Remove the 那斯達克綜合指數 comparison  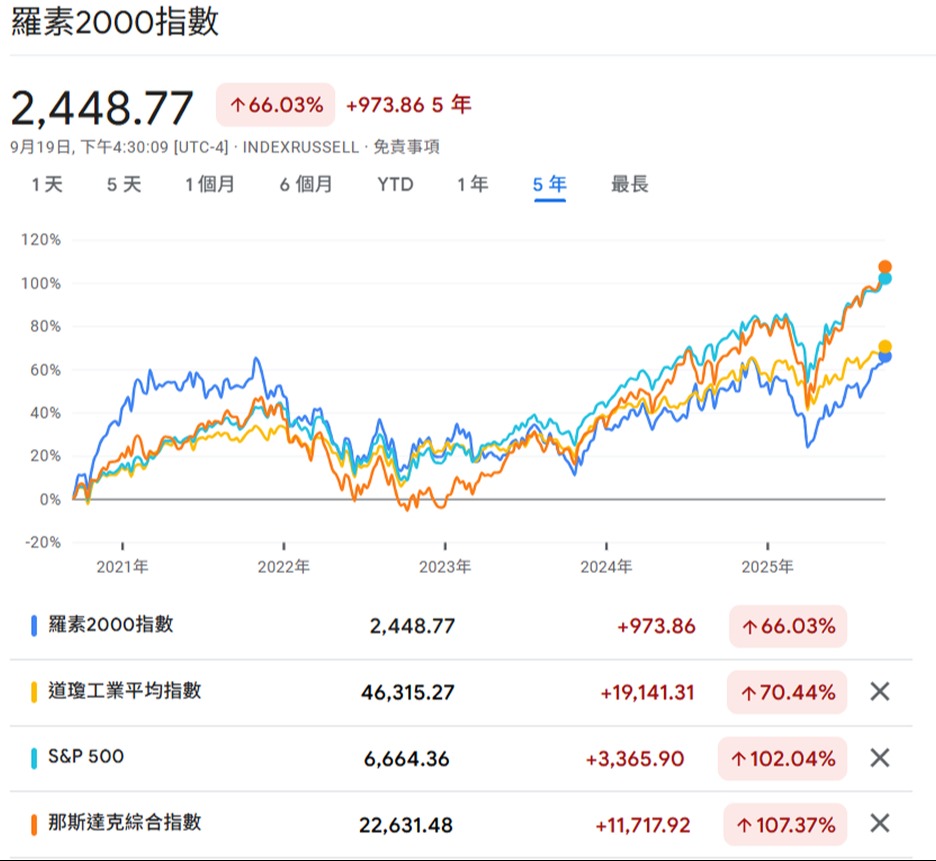tap(881, 824)
